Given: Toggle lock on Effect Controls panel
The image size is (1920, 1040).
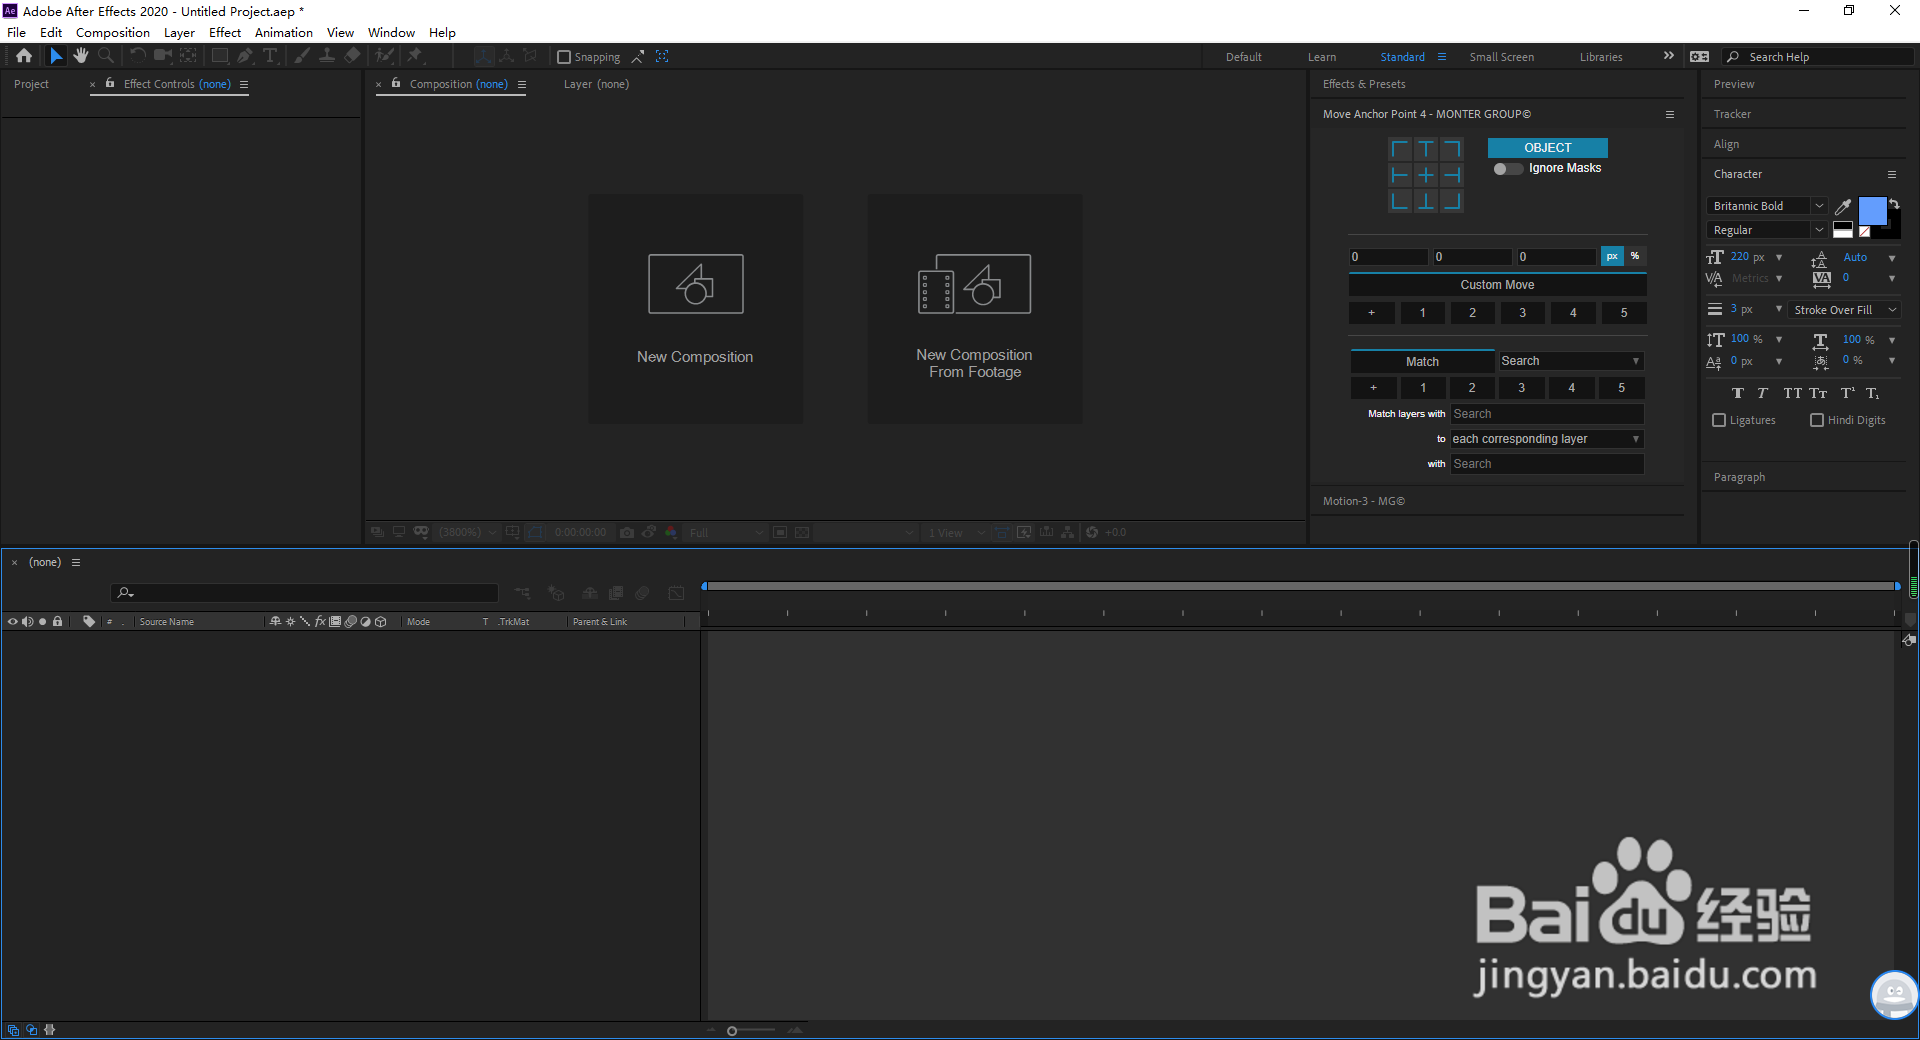Looking at the screenshot, I should point(110,83).
